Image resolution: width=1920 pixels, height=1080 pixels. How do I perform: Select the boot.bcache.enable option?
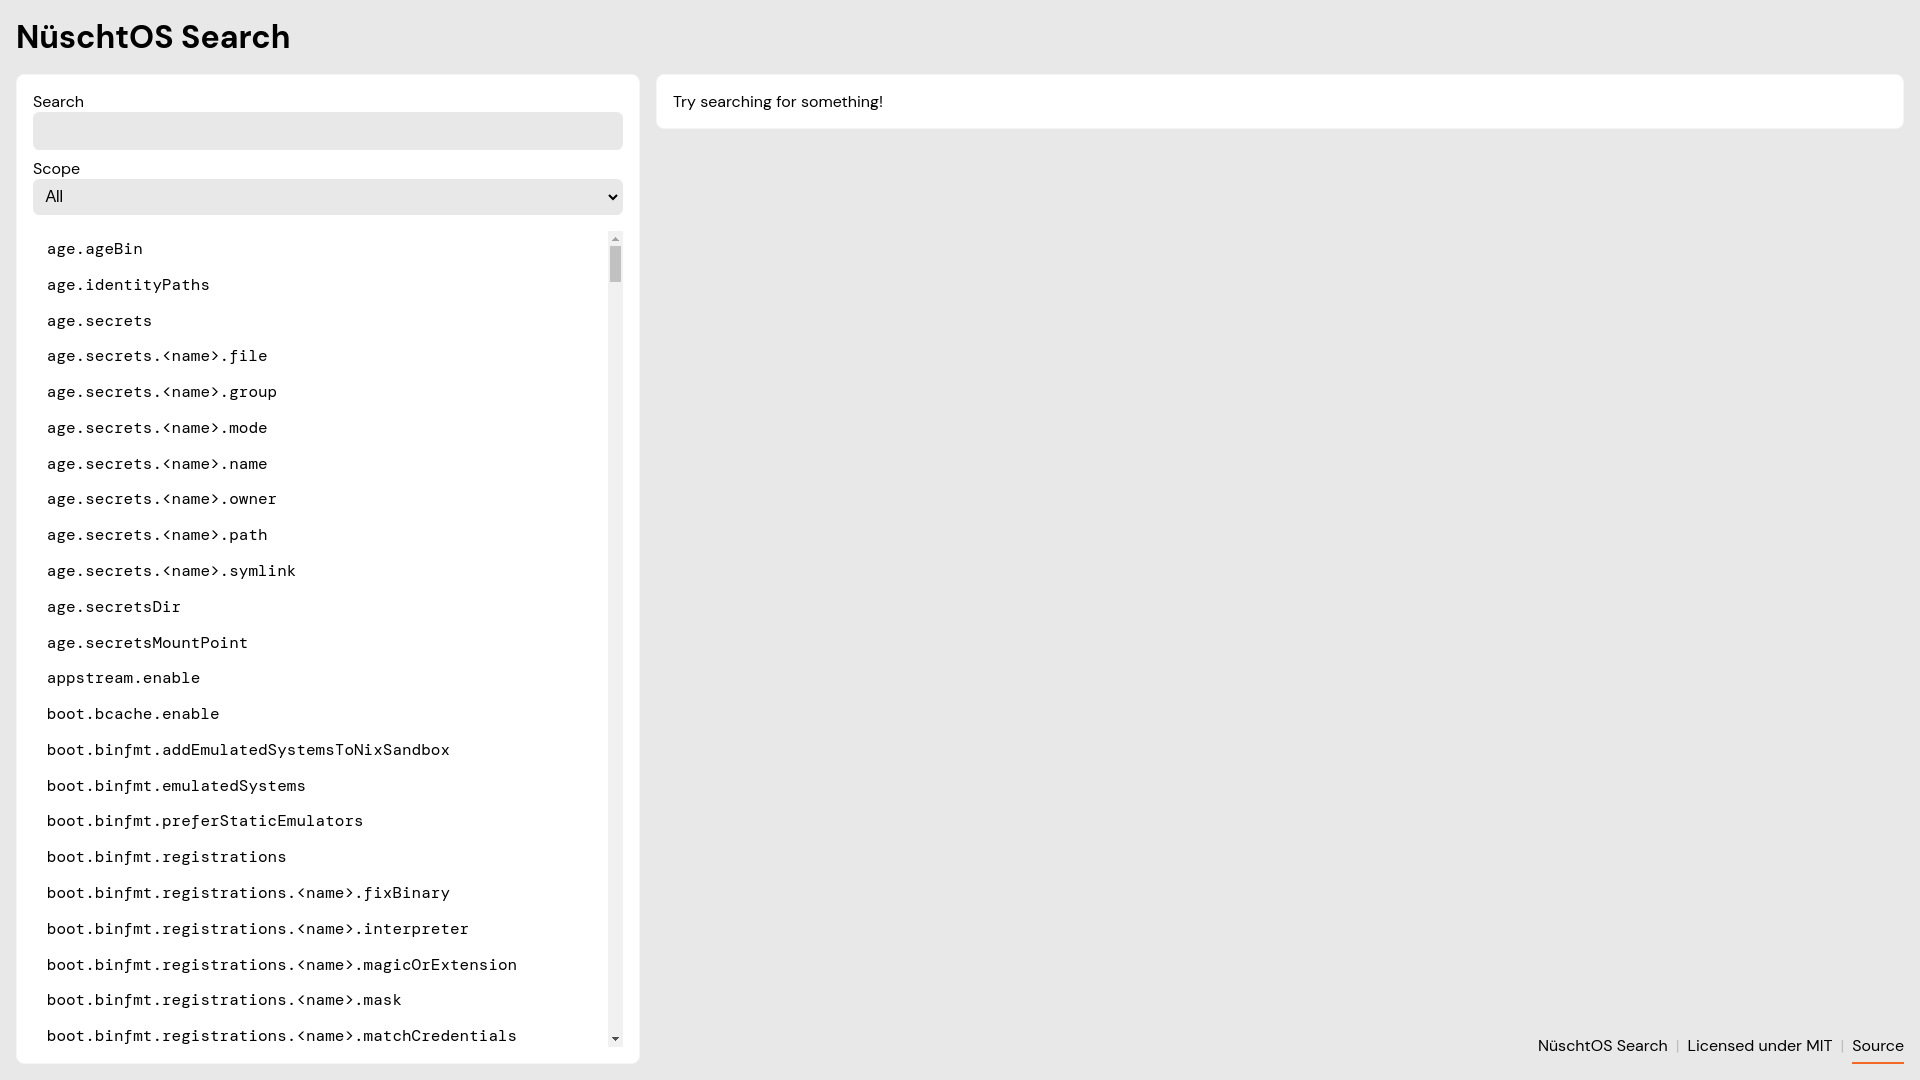coord(320,714)
